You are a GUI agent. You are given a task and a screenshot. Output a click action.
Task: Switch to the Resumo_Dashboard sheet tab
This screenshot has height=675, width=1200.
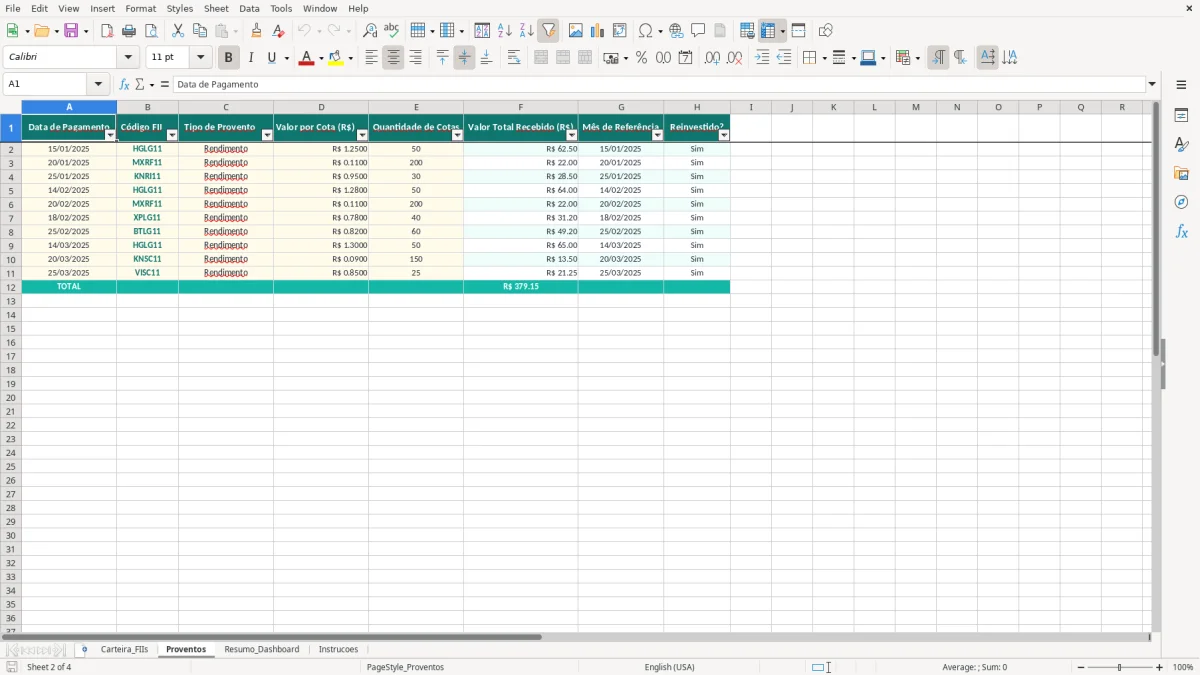pyautogui.click(x=261, y=649)
